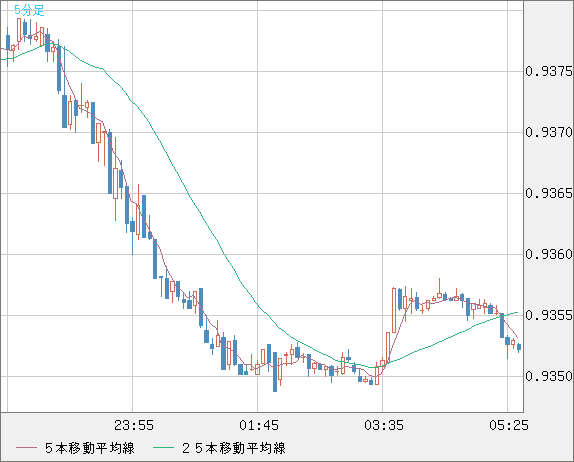Image resolution: width=574 pixels, height=462 pixels.
Task: Click the 05:25 time axis label
Action: (509, 425)
